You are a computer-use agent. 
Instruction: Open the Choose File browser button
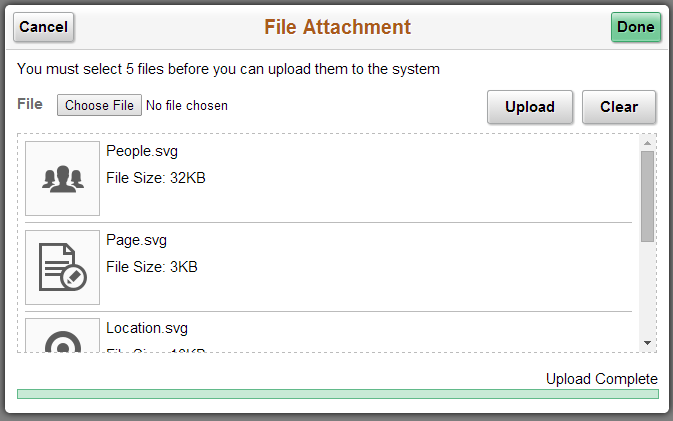coord(99,105)
